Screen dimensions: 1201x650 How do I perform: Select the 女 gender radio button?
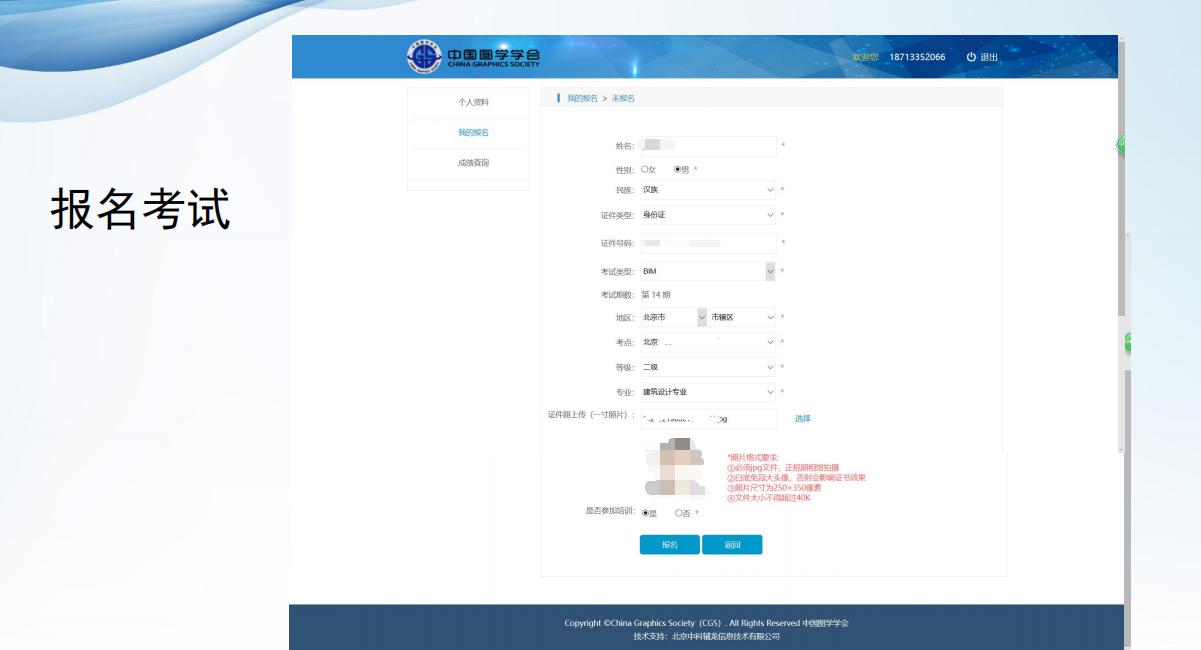tap(645, 170)
